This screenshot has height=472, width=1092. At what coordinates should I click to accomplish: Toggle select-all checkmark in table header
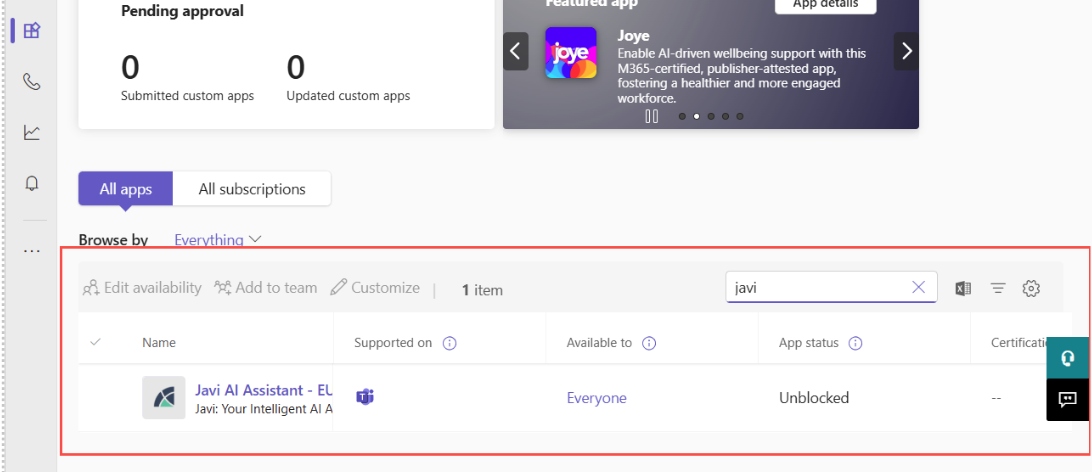(96, 342)
